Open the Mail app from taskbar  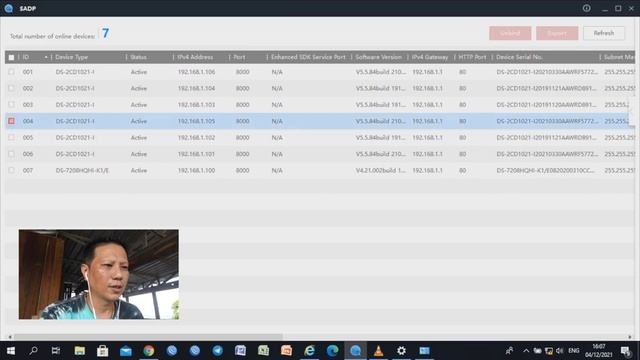point(126,351)
